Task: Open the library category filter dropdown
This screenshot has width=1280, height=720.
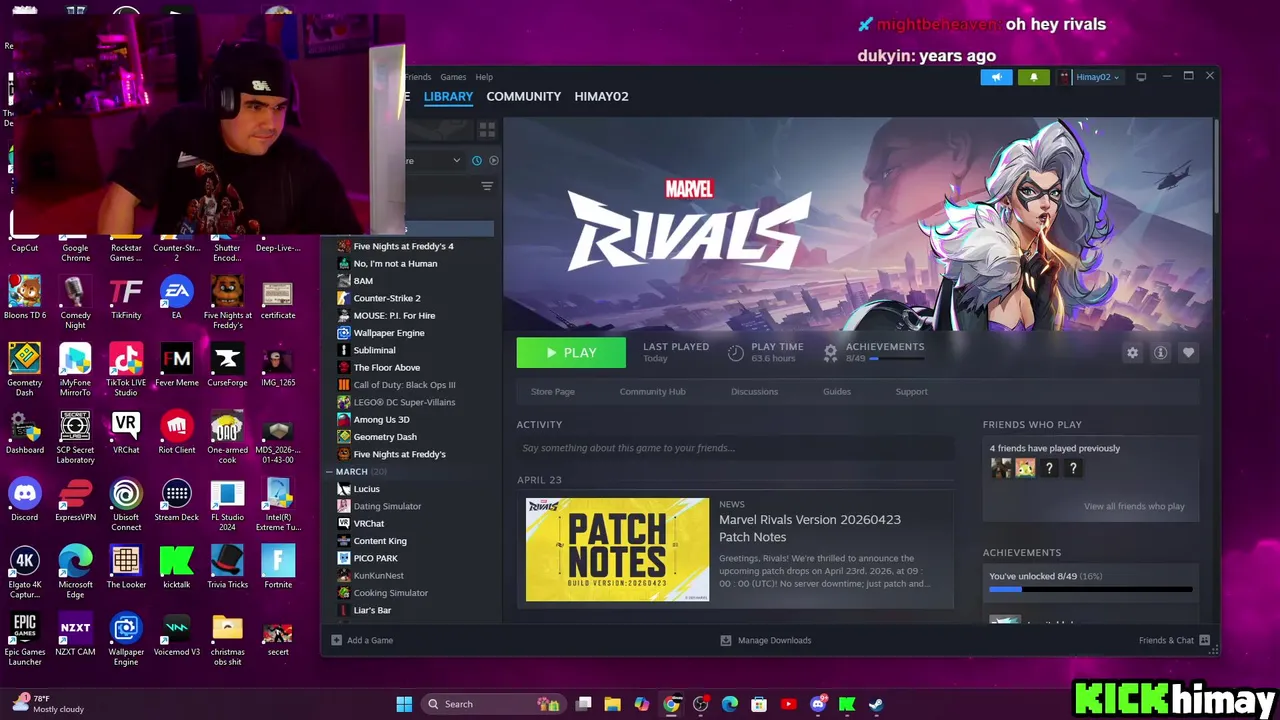Action: [x=432, y=160]
